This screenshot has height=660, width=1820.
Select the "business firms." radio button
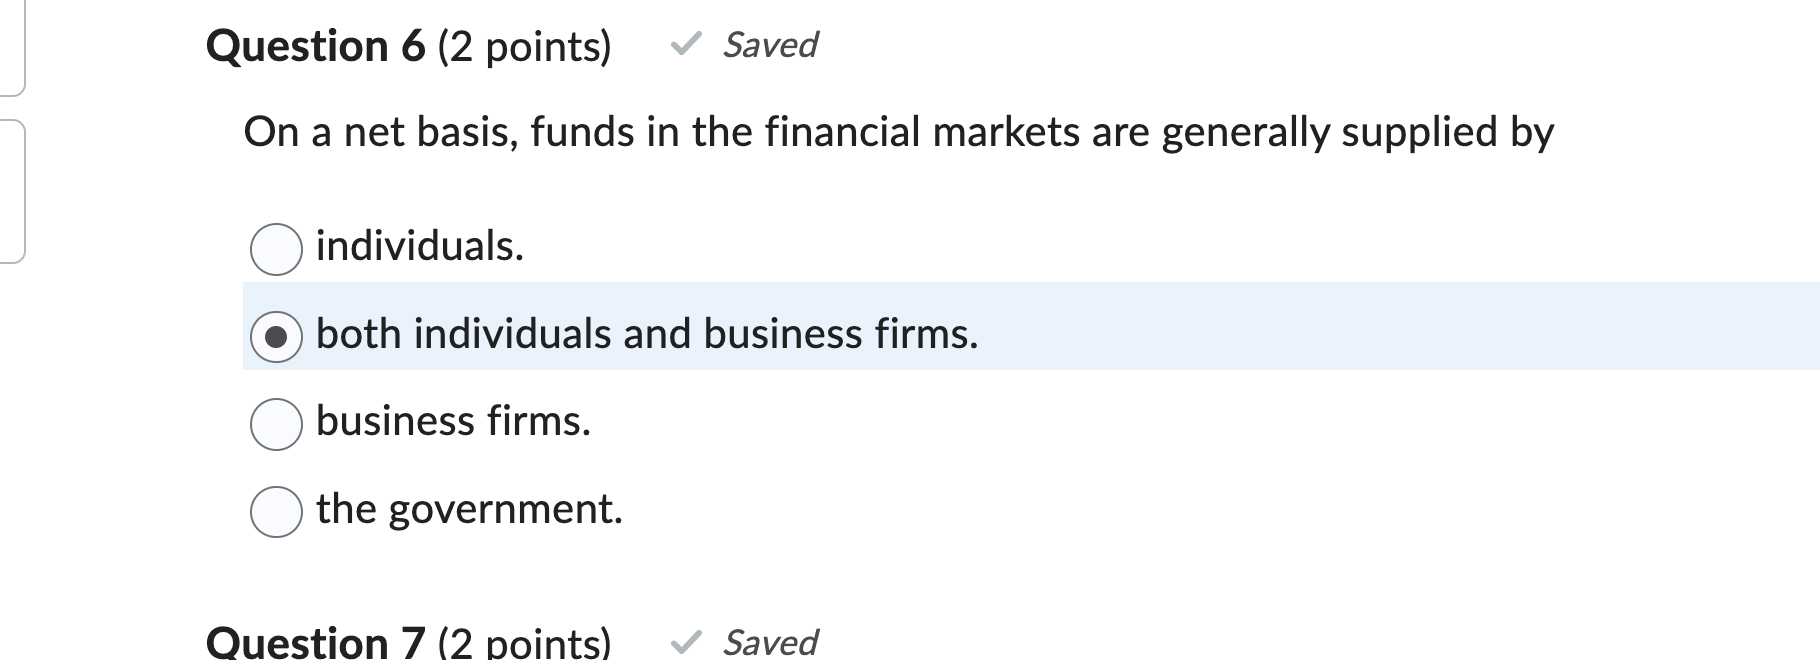[x=275, y=423]
